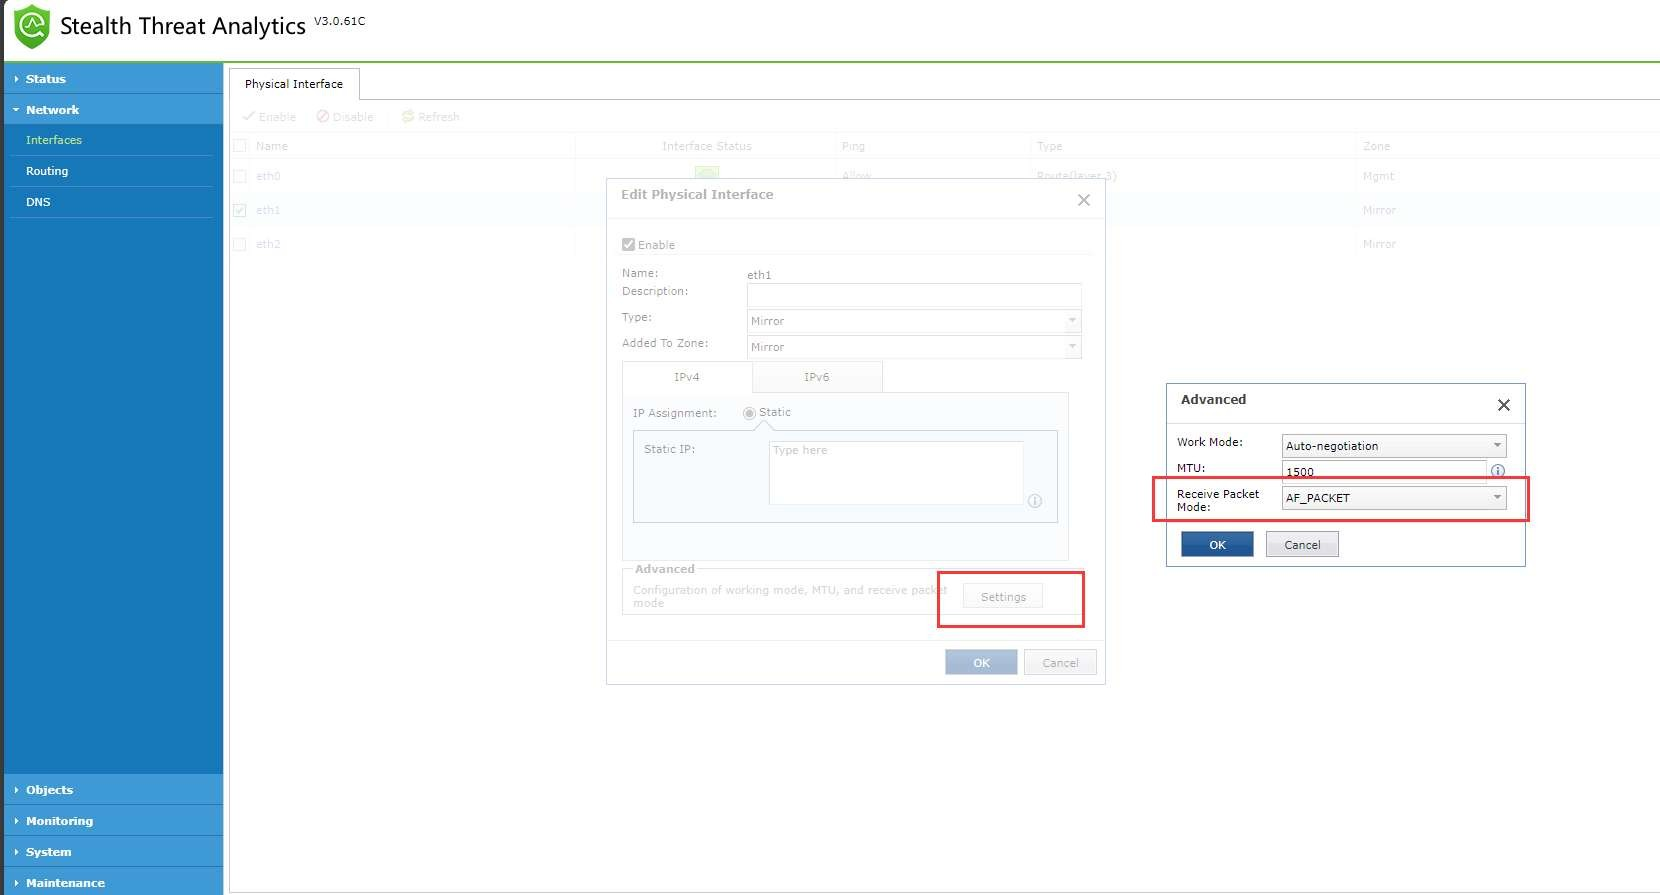Image resolution: width=1660 pixels, height=895 pixels.
Task: Click the MTU info icon in Advanced dialog
Action: pyautogui.click(x=1498, y=470)
